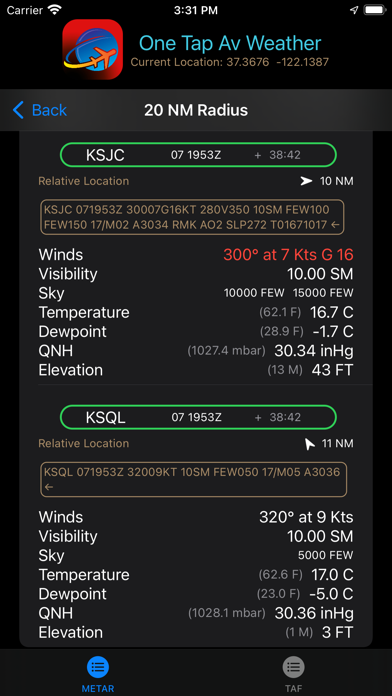The image size is (392, 696).
Task: Tap the Current Location coordinates text
Action: (230, 62)
